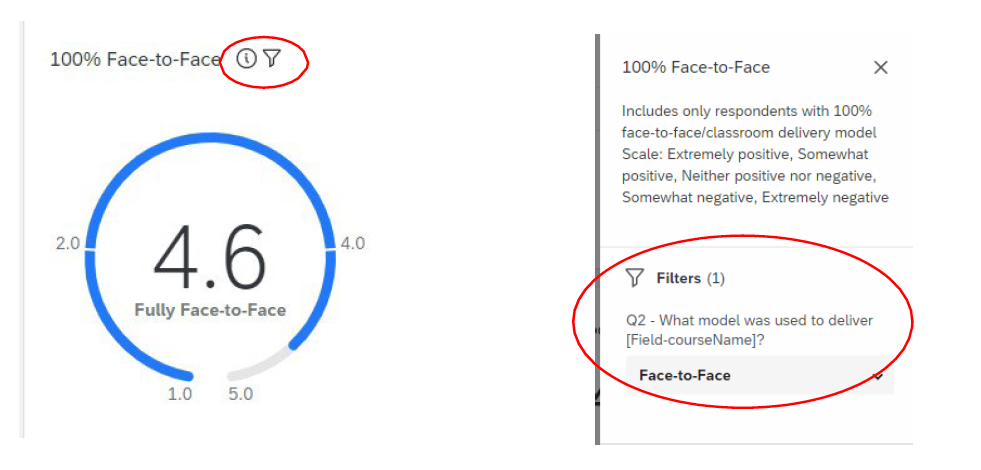Click the 1.0 gauge minimum label

tap(180, 394)
